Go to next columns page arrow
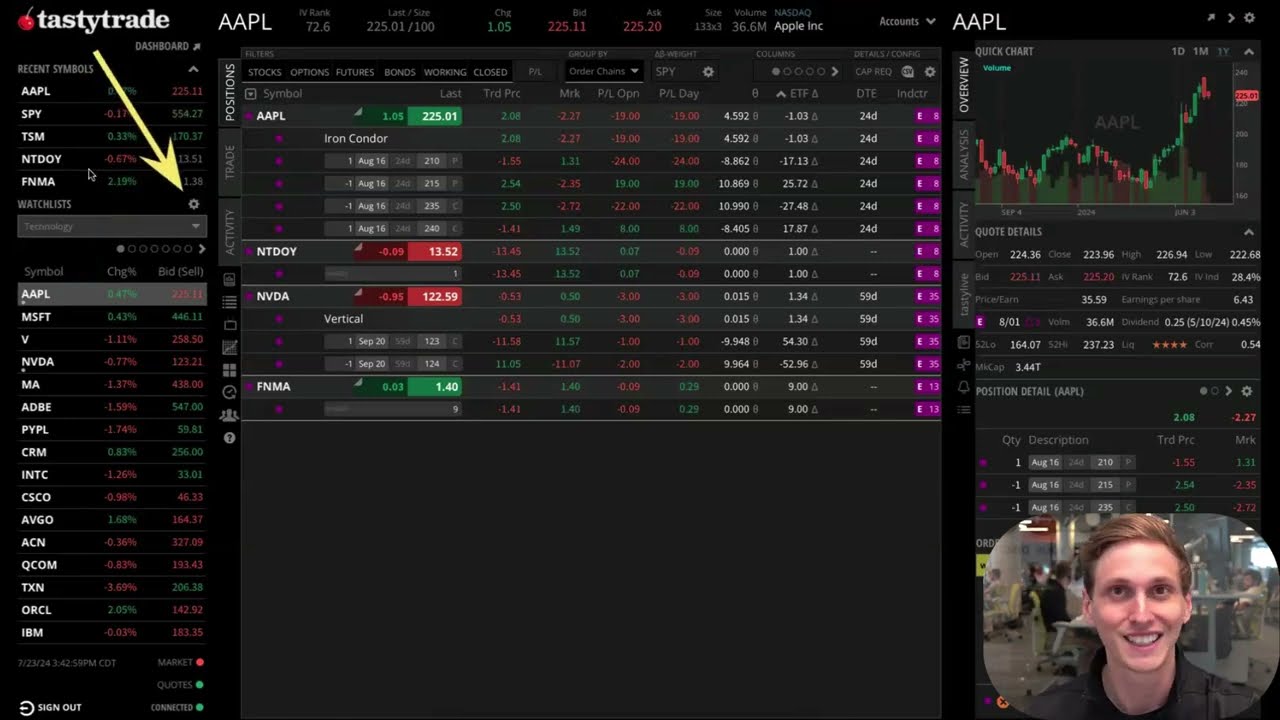The width and height of the screenshot is (1280, 720). (835, 72)
